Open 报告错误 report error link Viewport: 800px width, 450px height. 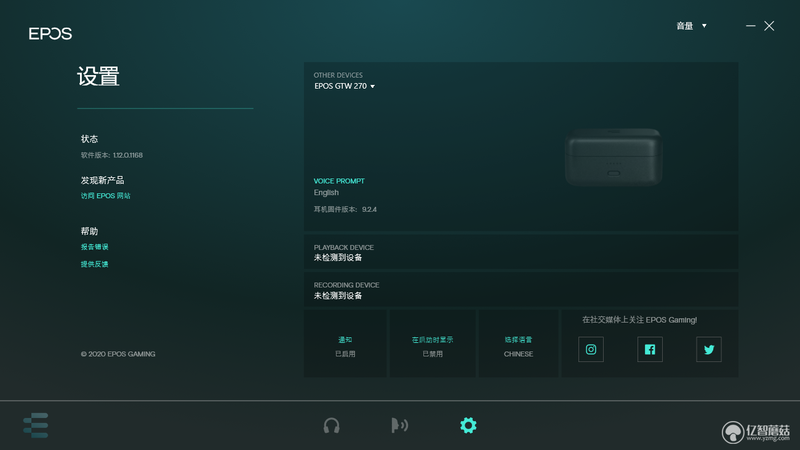click(94, 247)
